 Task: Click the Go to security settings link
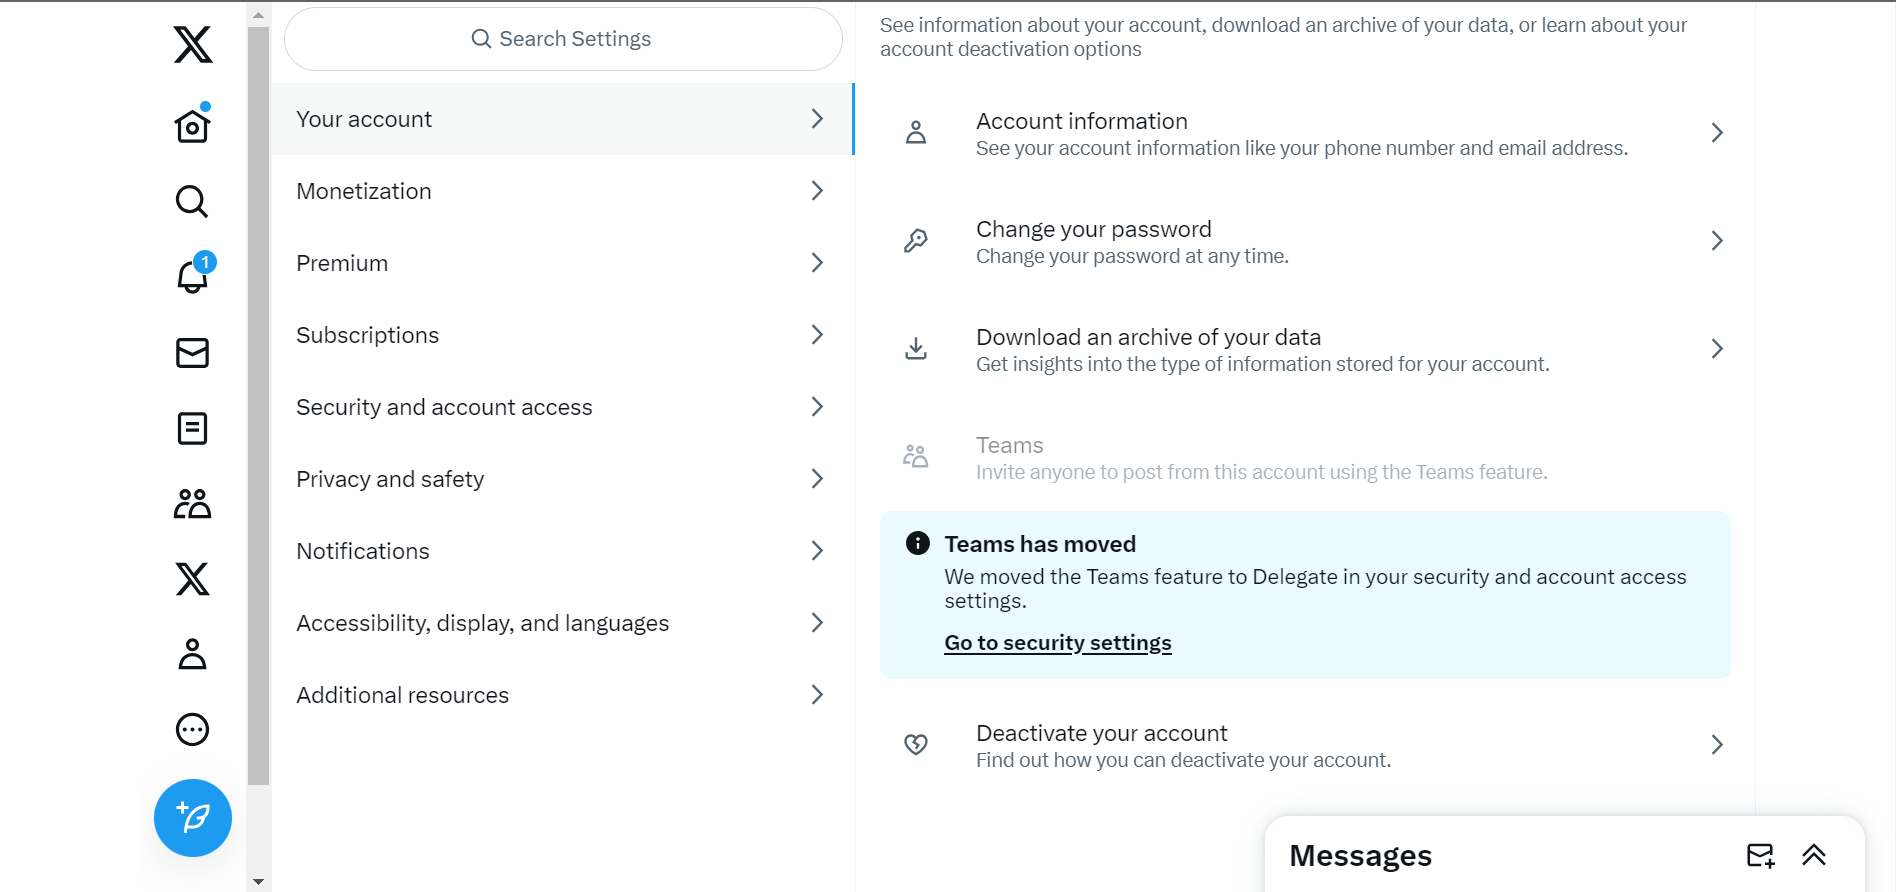click(x=1057, y=642)
